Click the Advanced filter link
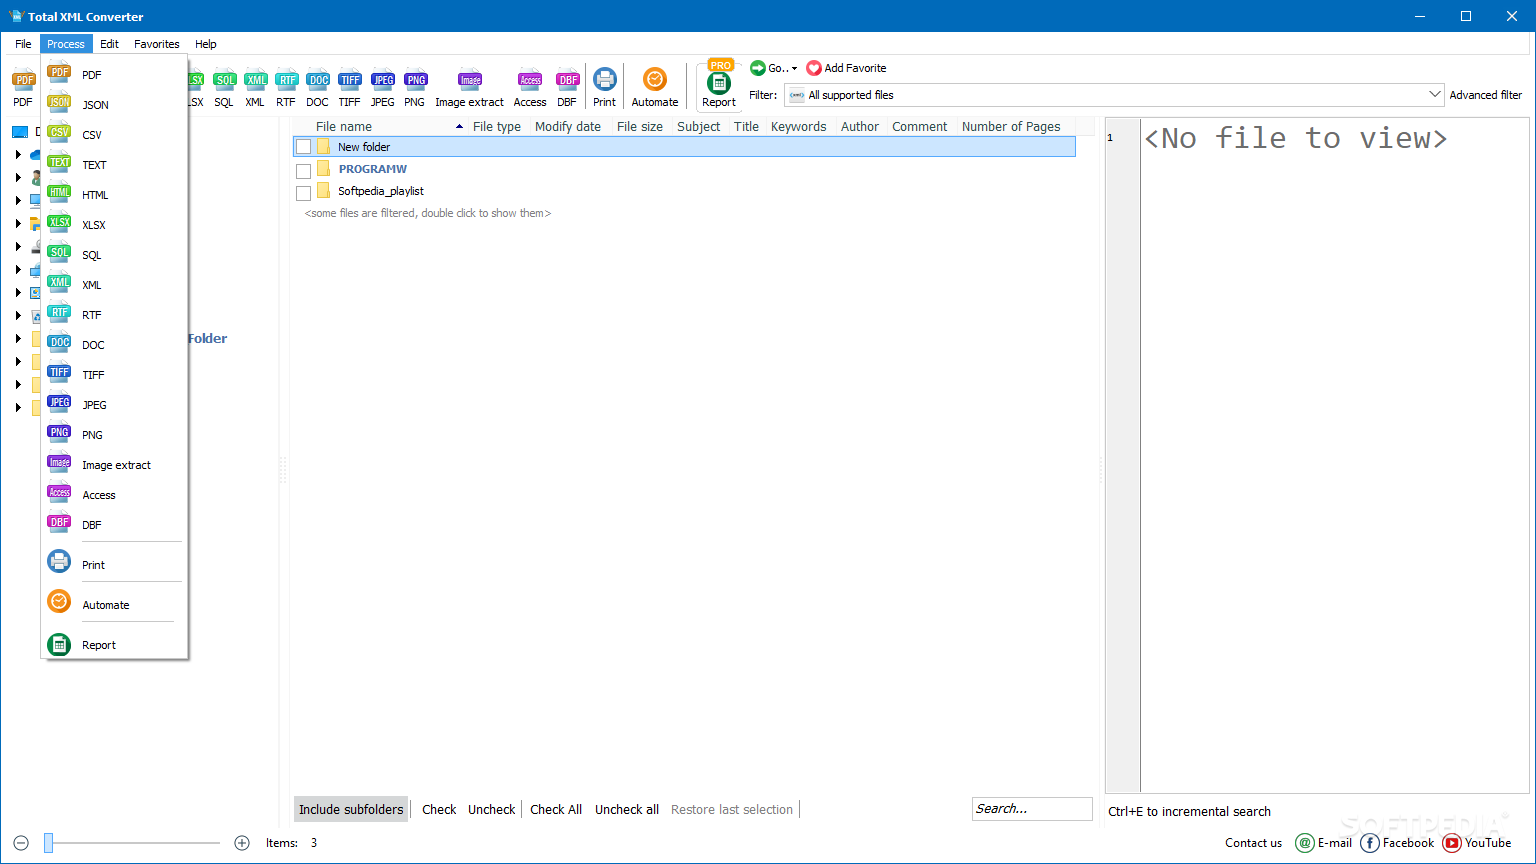The width and height of the screenshot is (1536, 864). tap(1485, 95)
